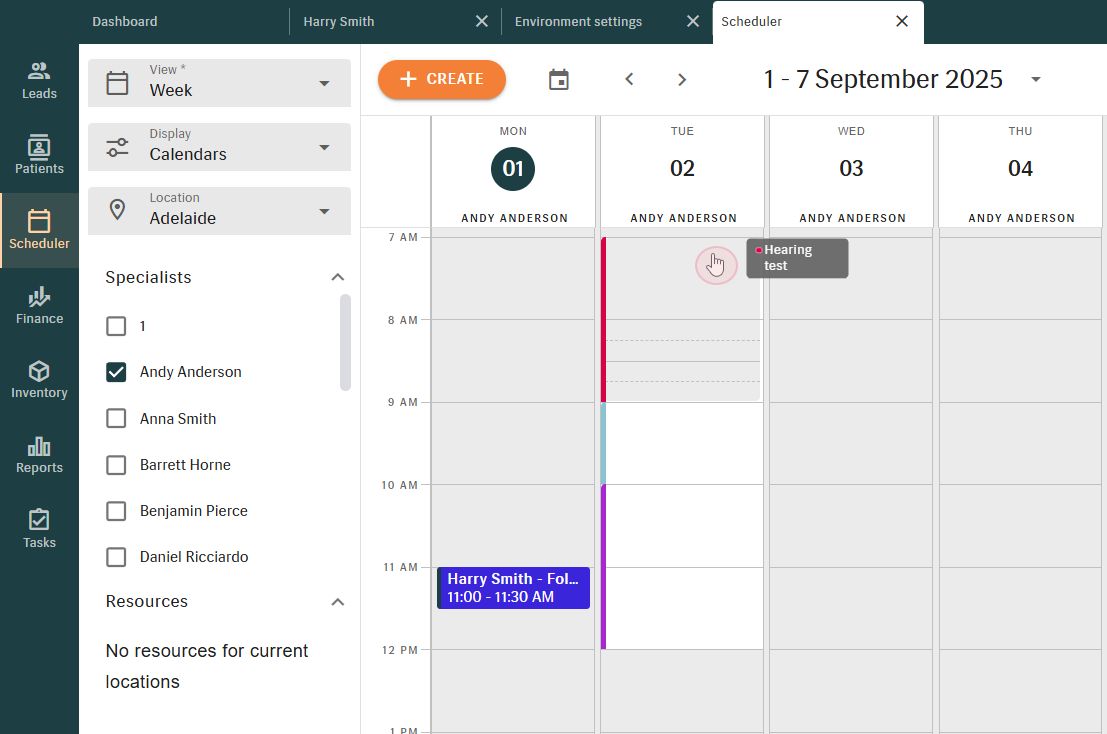Switch to the Environment settings tab
Image resolution: width=1107 pixels, height=734 pixels.
578,21
